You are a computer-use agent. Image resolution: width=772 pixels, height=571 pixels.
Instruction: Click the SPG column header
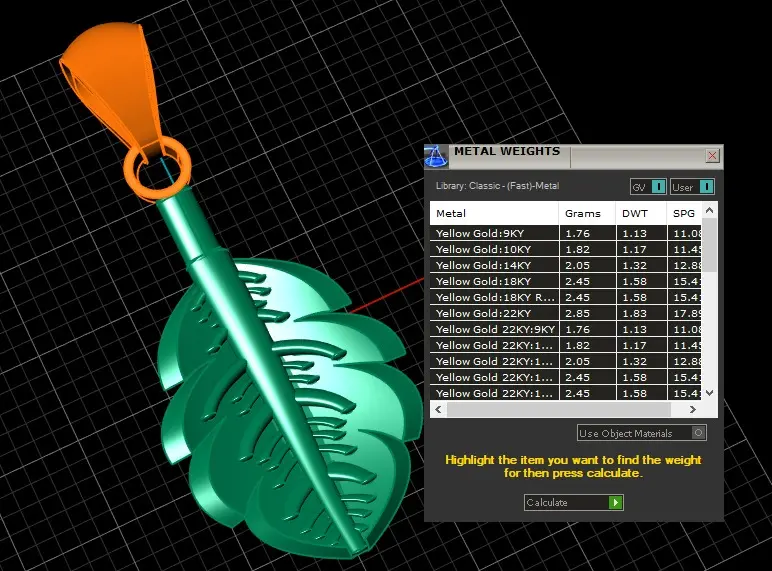click(x=684, y=214)
